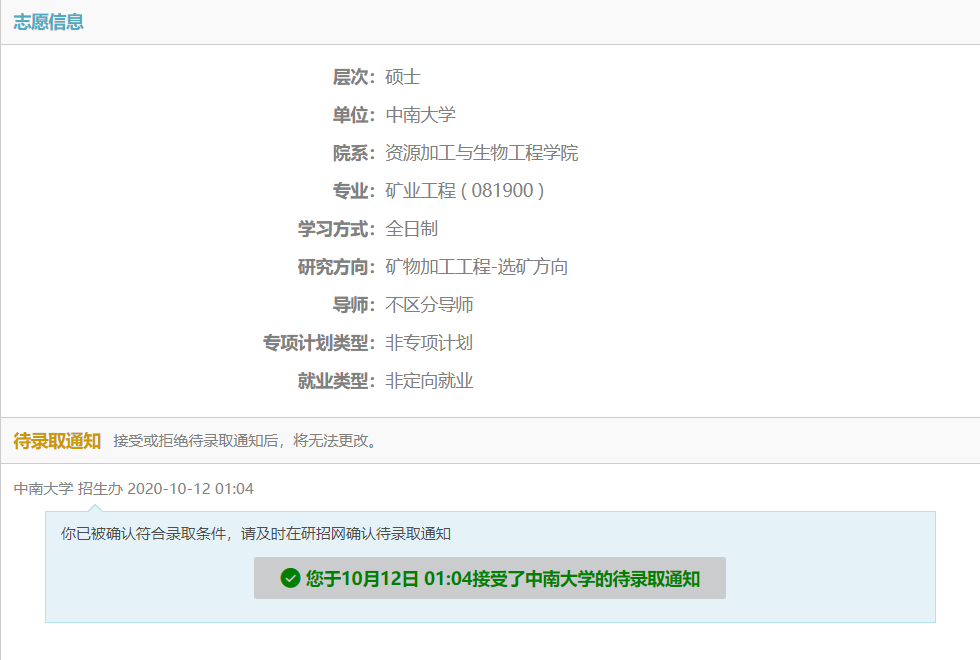Viewport: 980px width, 660px height.
Task: Click the 资源加工与生物工程学院 department text
Action: coord(481,153)
